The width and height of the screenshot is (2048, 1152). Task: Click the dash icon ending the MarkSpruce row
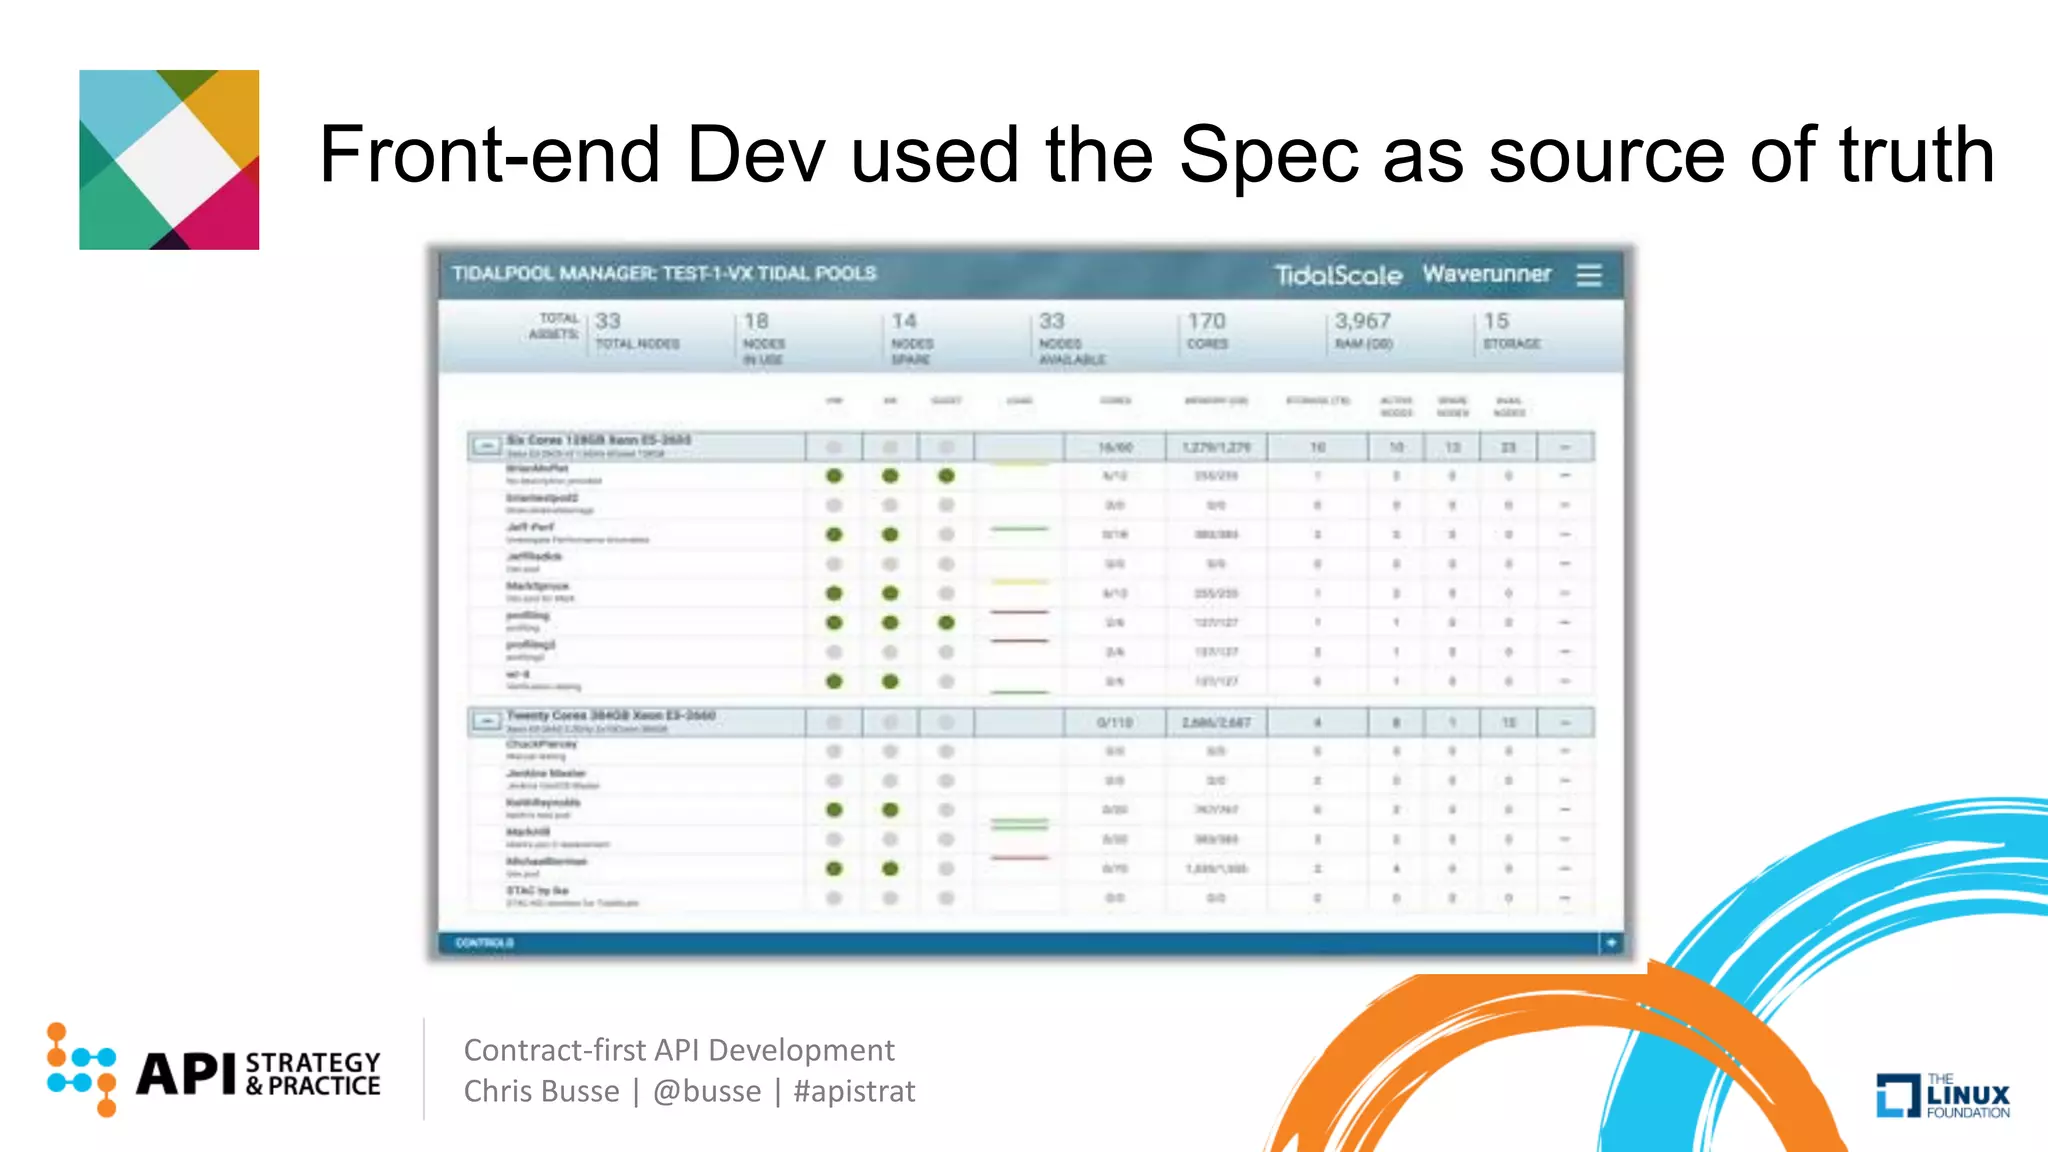click(x=1565, y=594)
